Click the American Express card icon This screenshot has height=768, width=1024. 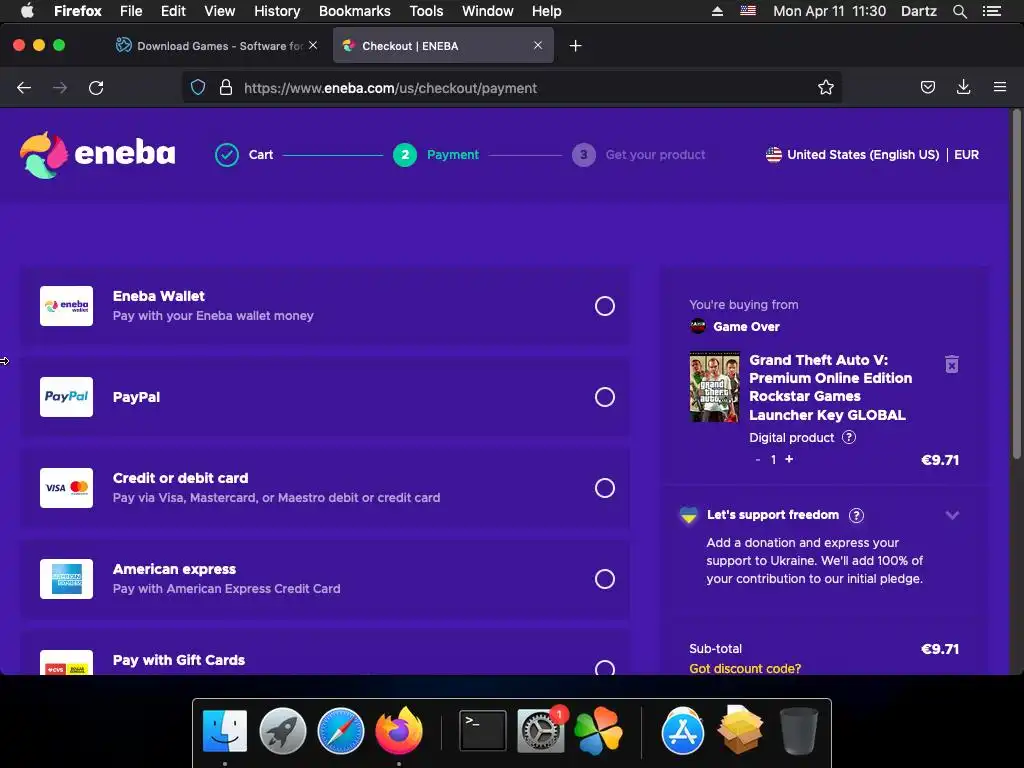(x=67, y=579)
